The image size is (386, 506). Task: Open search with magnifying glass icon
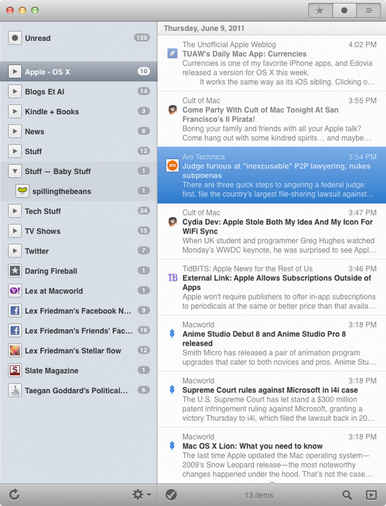coord(347,495)
